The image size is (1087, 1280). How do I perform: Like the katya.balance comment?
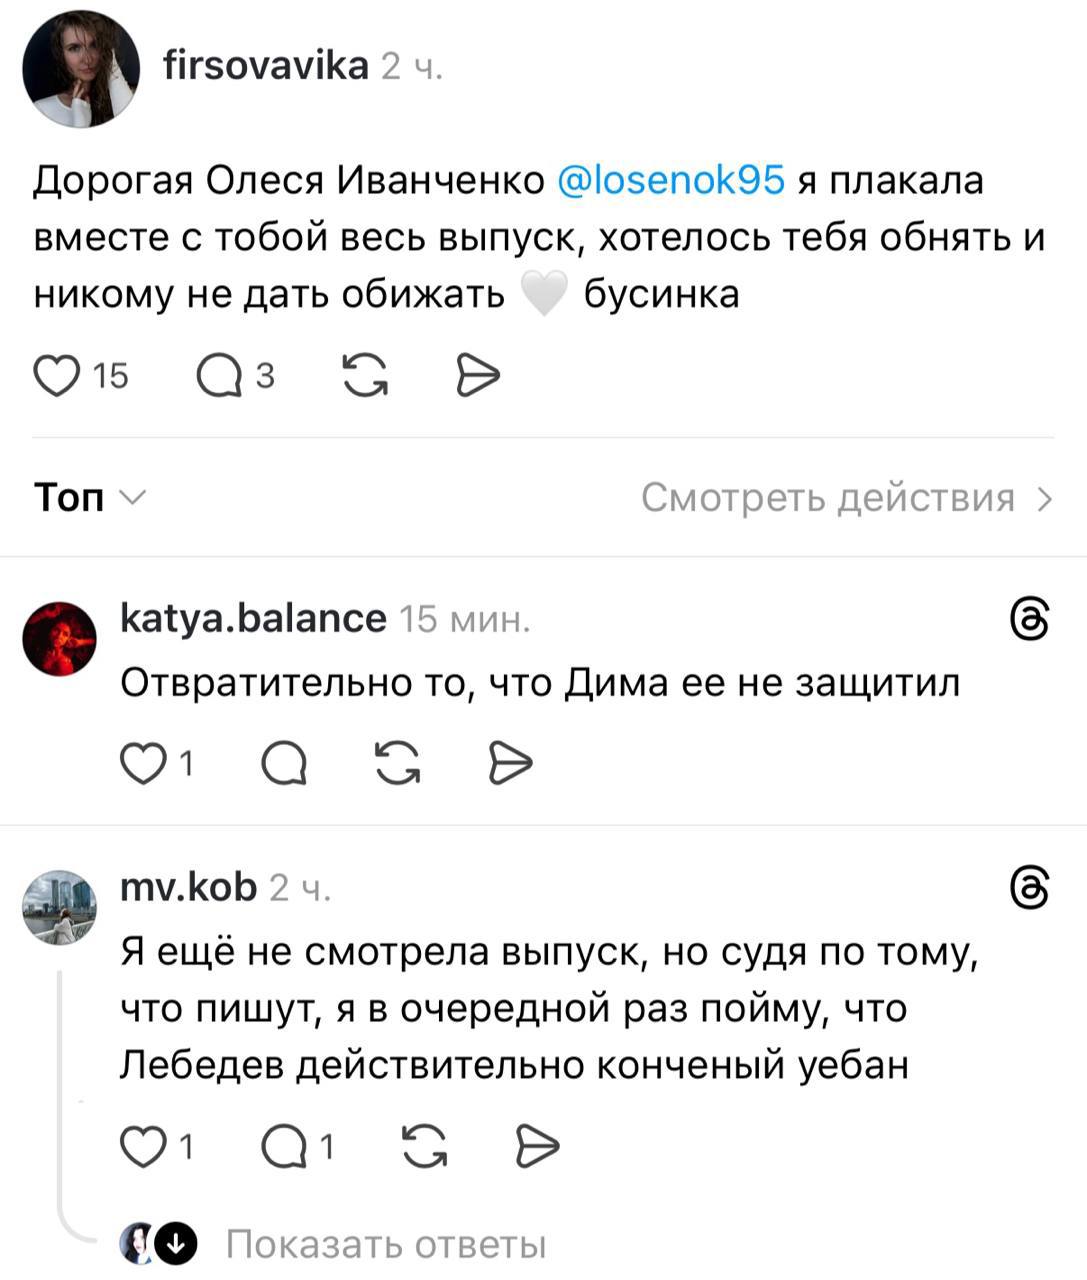tap(143, 764)
